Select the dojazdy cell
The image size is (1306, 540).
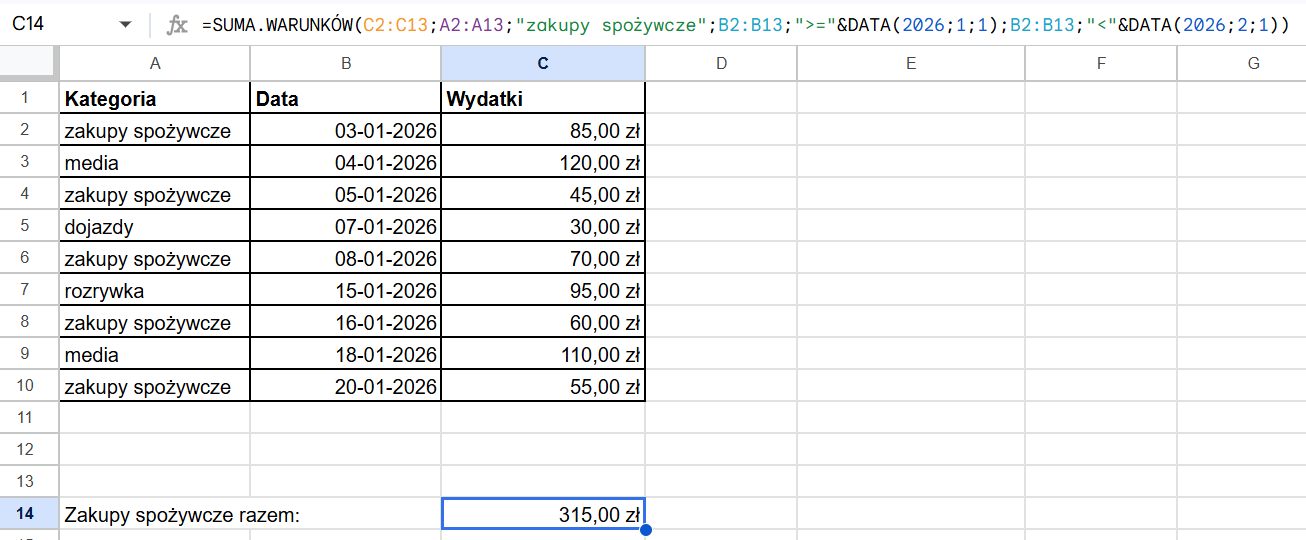tap(155, 227)
